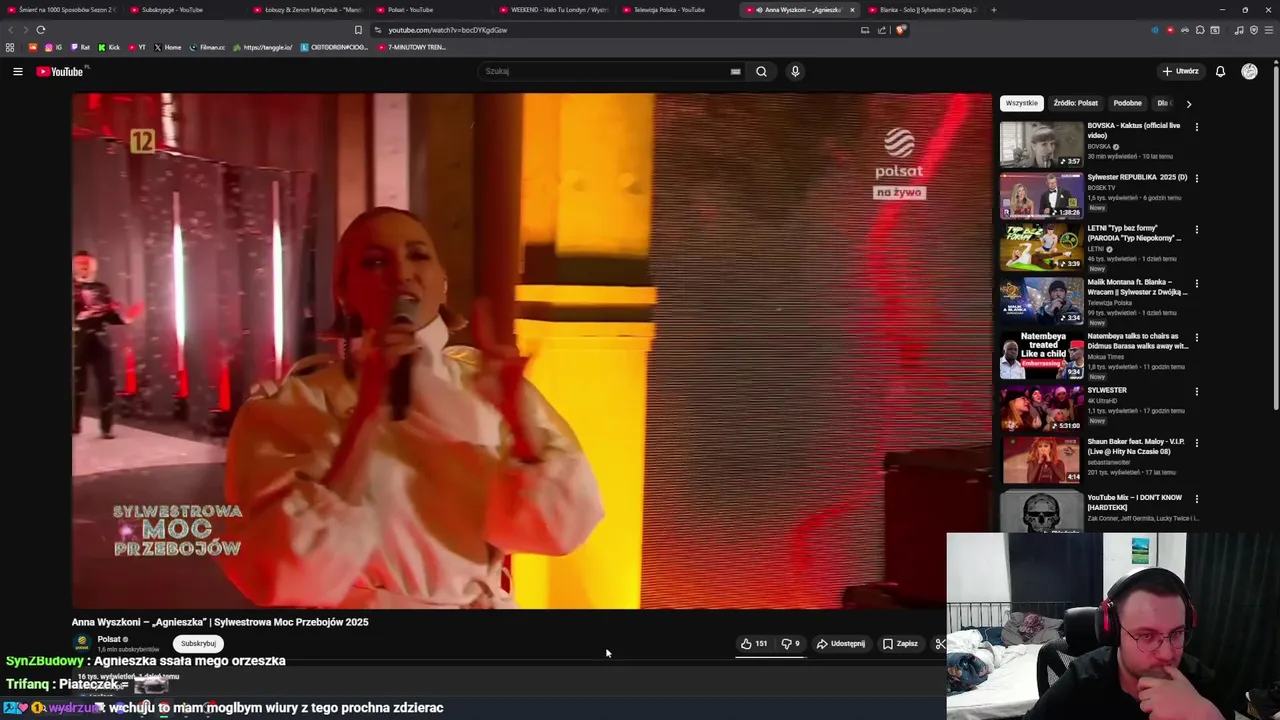Open the 7-MINUTOWY TREN bookmark
This screenshot has width=1280, height=720.
pos(412,47)
